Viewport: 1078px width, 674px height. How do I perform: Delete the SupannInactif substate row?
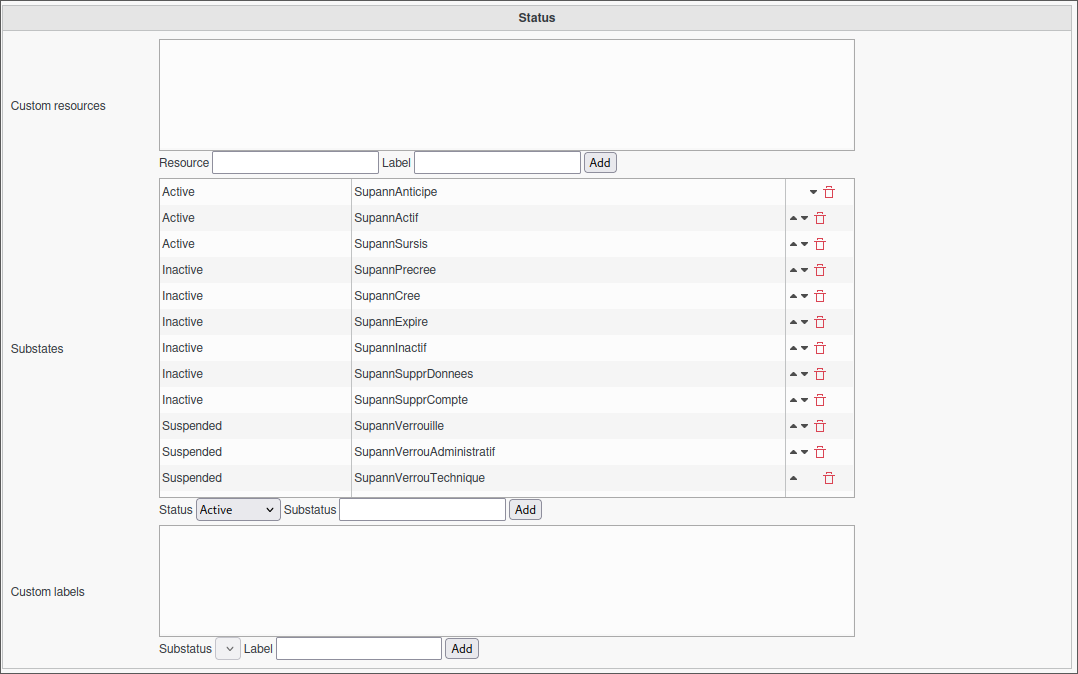click(820, 348)
